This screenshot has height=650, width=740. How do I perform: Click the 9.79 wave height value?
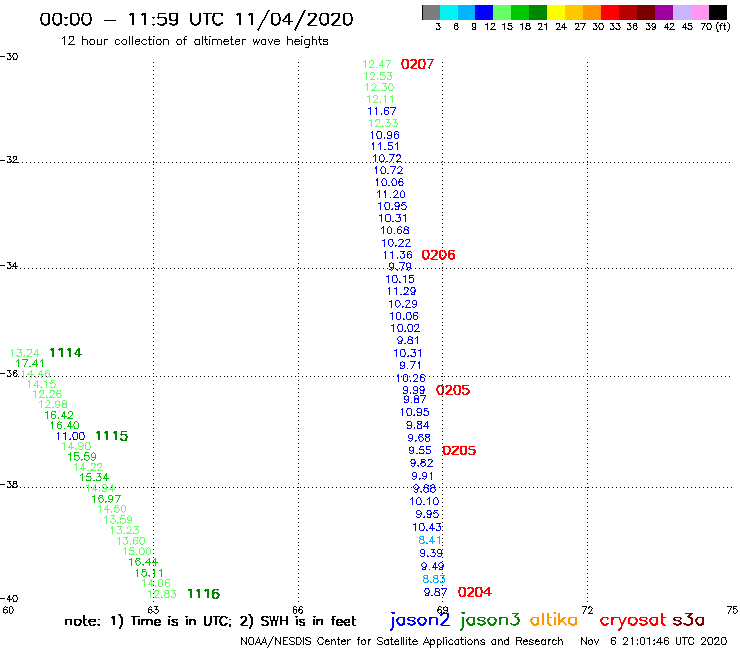(400, 267)
